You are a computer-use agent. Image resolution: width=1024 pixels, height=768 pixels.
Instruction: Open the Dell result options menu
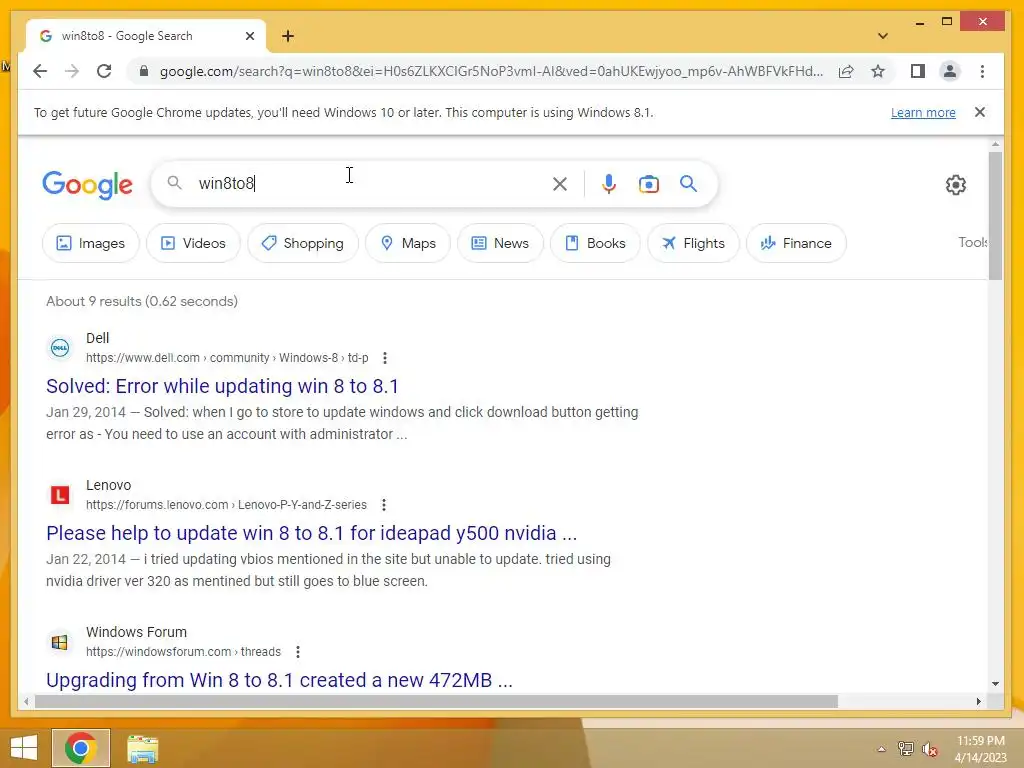click(x=385, y=358)
